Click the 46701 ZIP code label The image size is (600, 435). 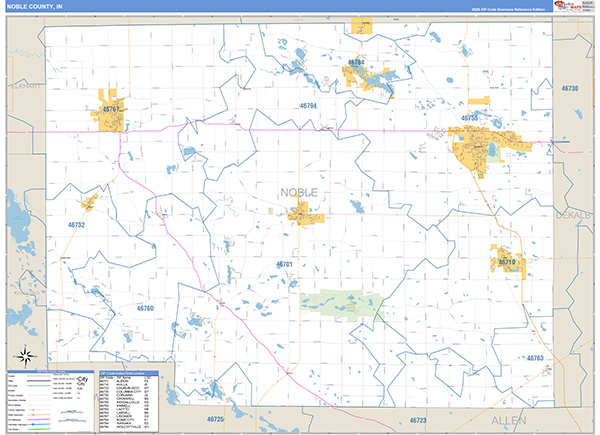click(x=283, y=265)
